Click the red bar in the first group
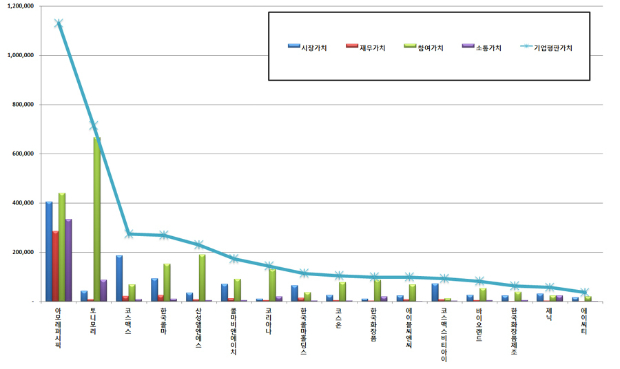The height and width of the screenshot is (369, 620). (x=55, y=266)
